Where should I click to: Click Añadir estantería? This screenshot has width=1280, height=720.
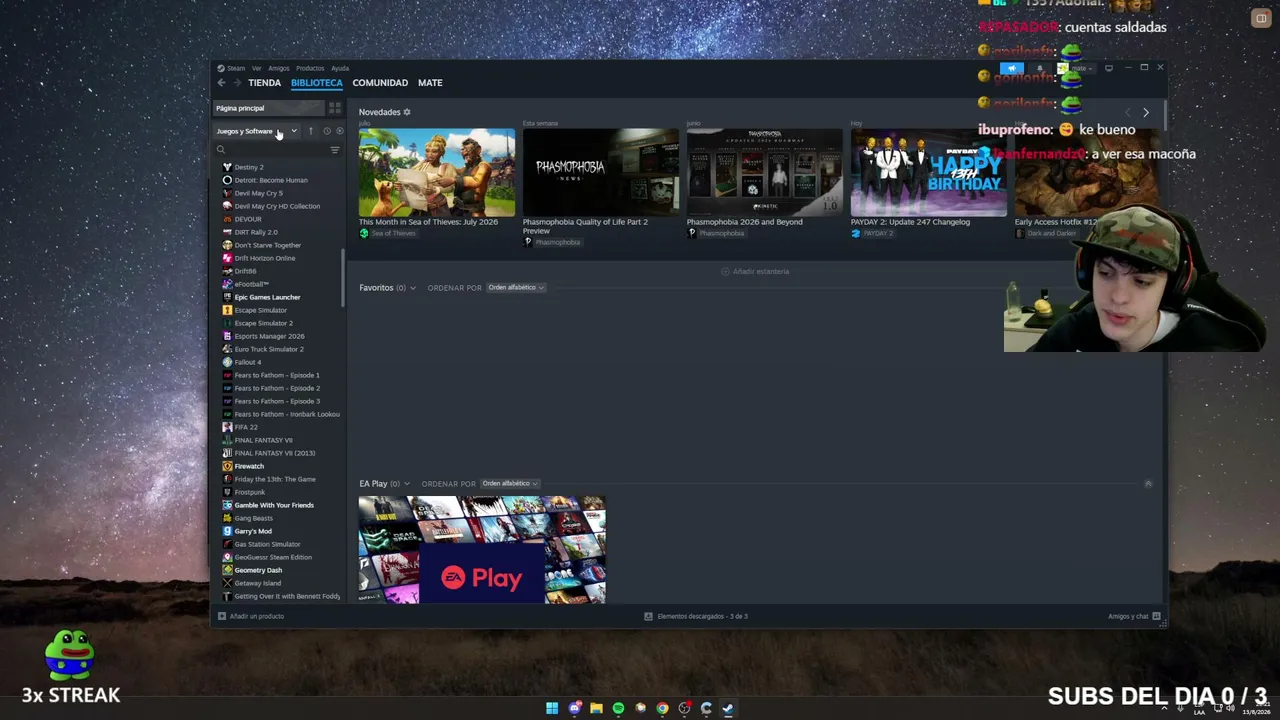755,272
